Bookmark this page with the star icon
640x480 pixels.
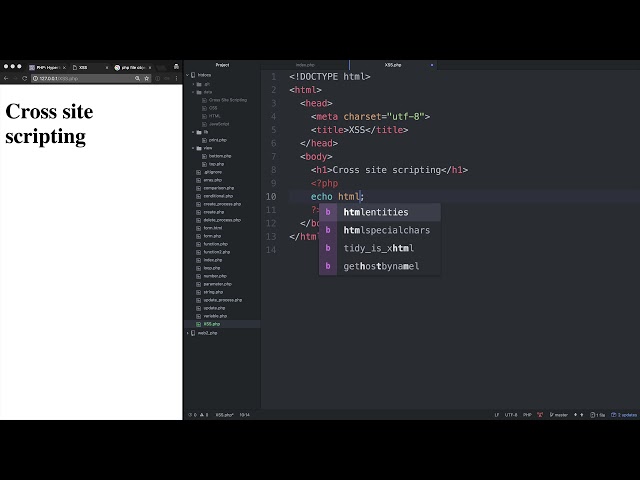[147, 78]
